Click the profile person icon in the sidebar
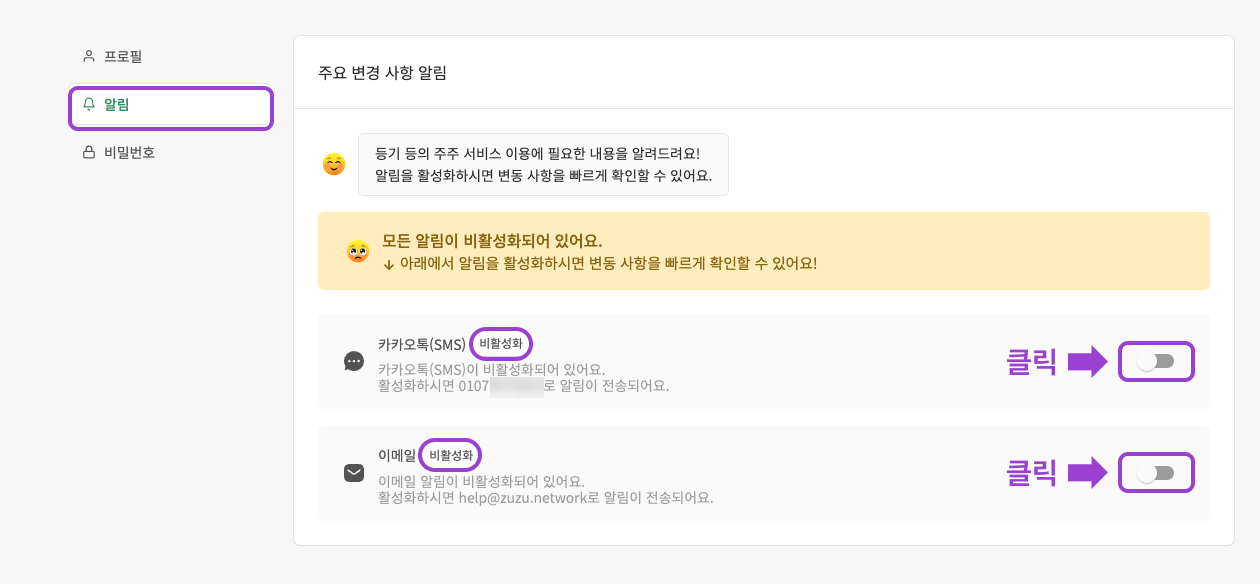This screenshot has height=584, width=1260. point(86,56)
